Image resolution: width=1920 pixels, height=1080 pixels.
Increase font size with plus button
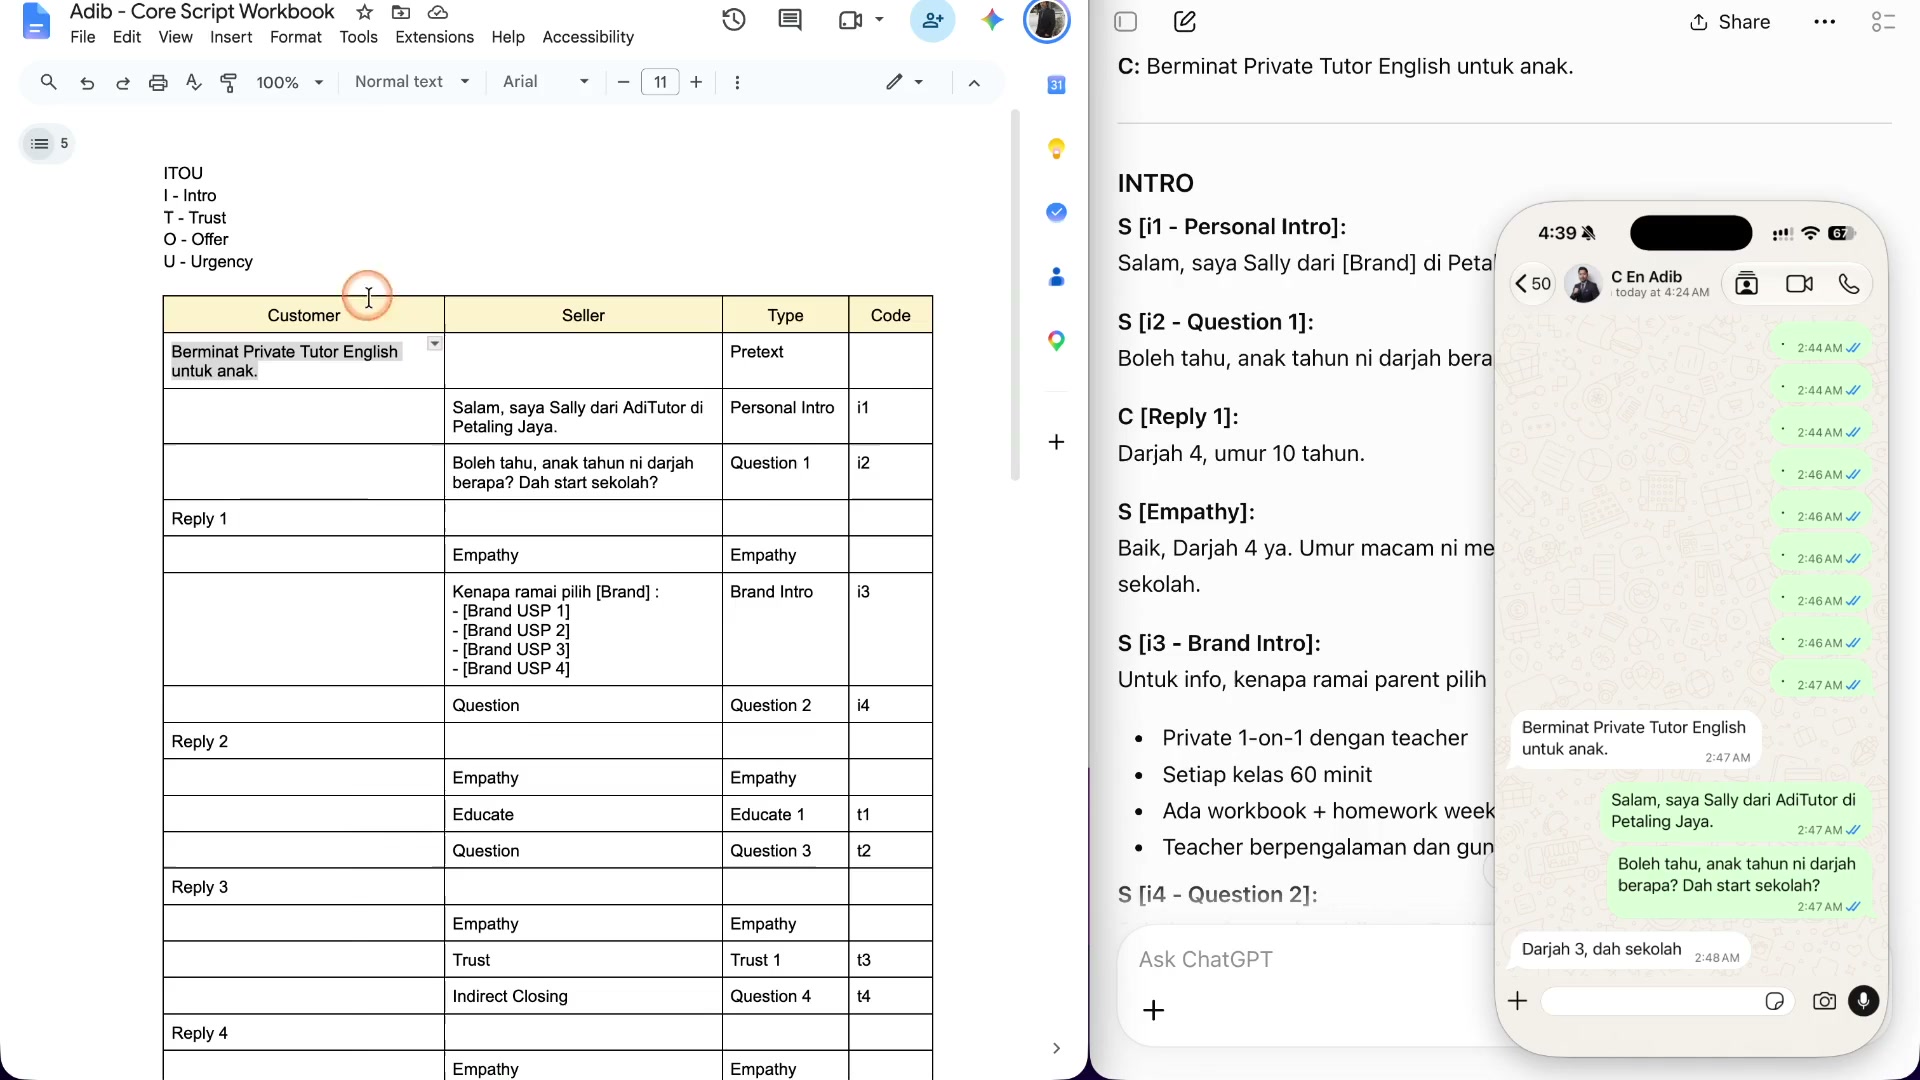click(696, 82)
